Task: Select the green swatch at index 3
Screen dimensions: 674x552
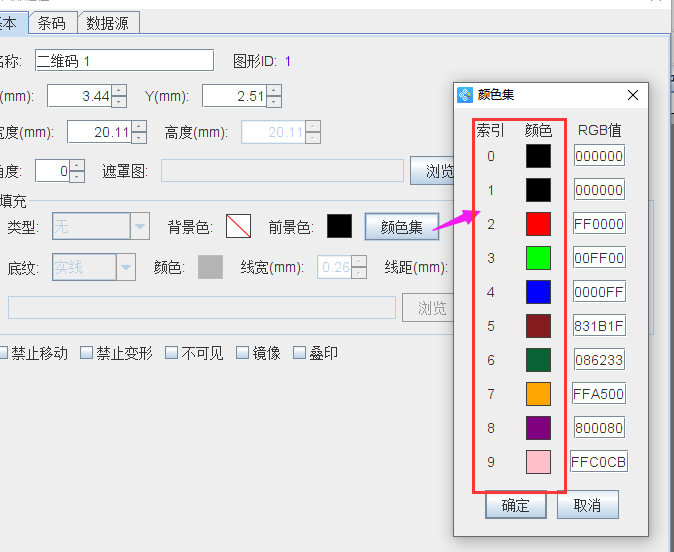Action: pos(538,258)
